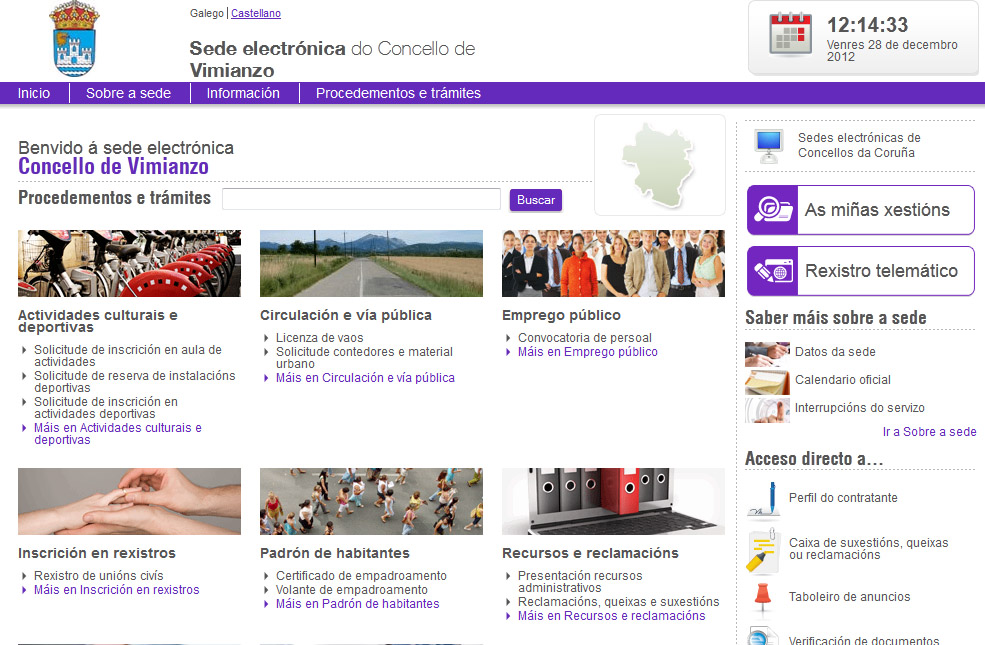The image size is (985, 645).
Task: Click the Buscar search button
Action: (x=536, y=200)
